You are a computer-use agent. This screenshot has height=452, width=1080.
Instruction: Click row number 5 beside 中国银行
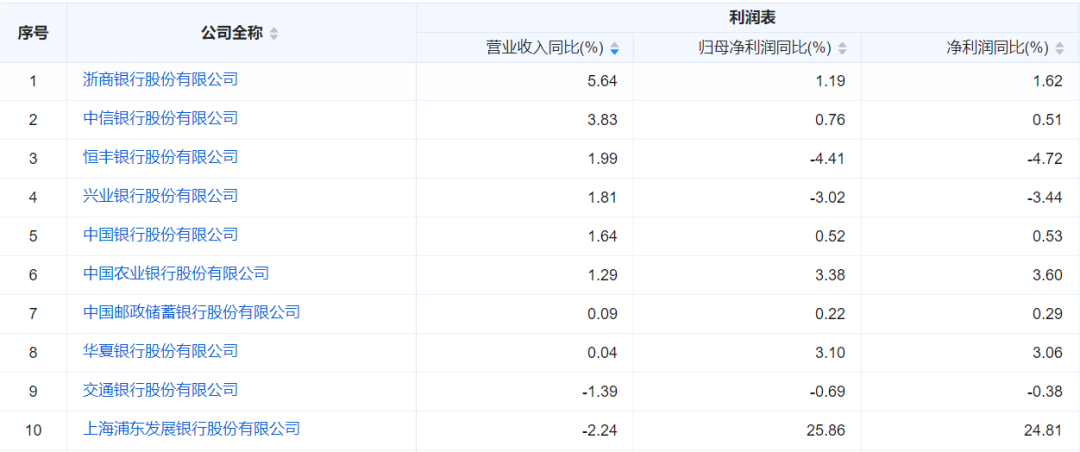(33, 236)
